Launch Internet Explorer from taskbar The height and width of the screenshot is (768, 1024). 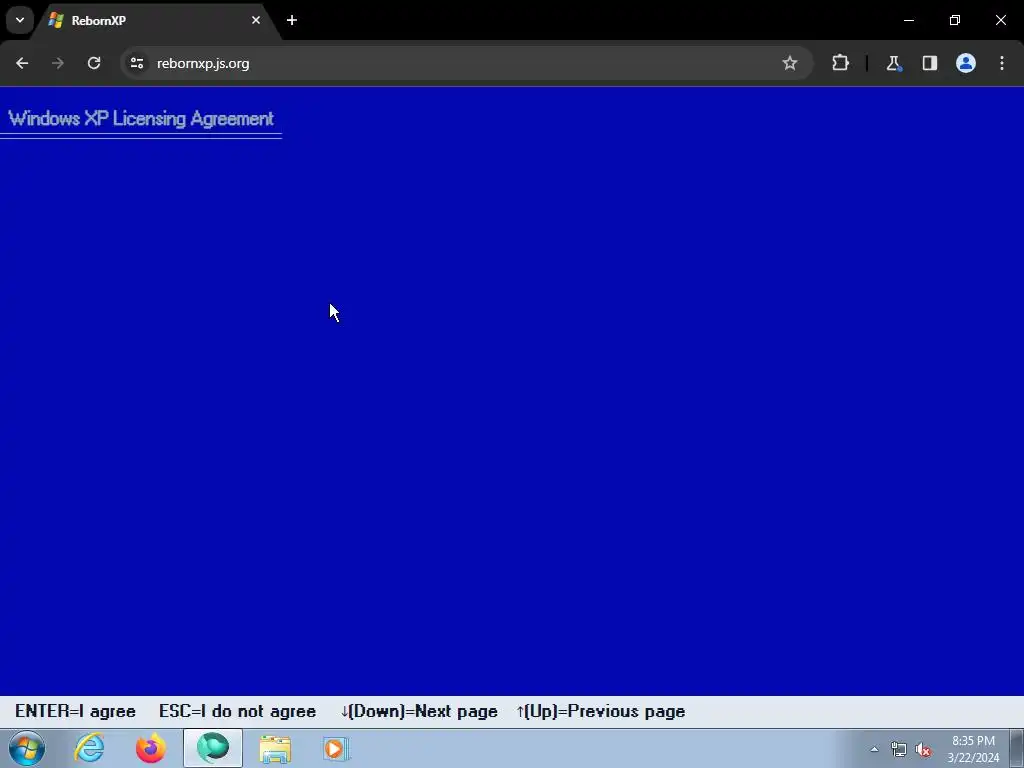89,748
